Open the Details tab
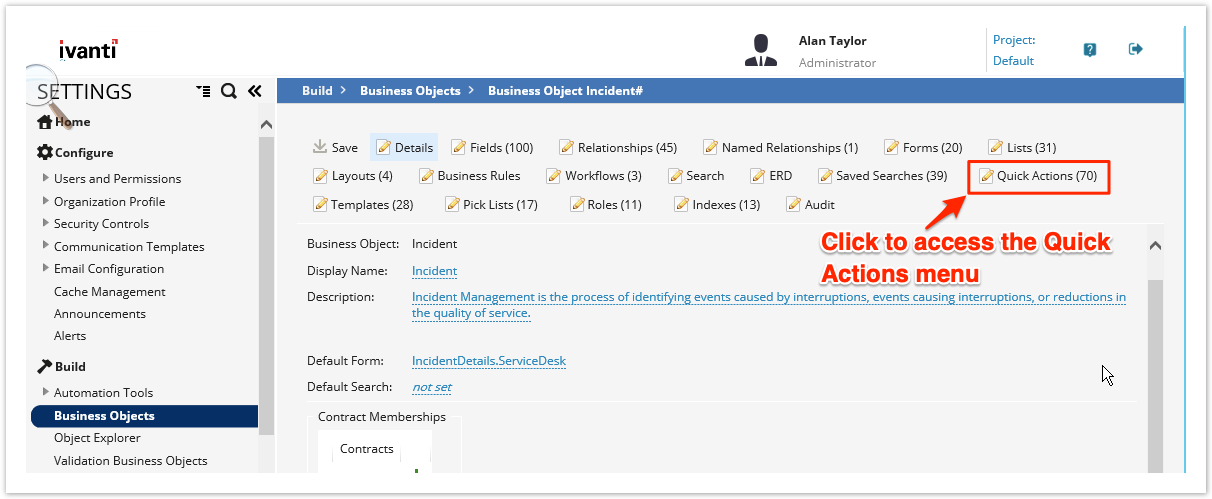This screenshot has height=499, width=1212. pyautogui.click(x=404, y=147)
